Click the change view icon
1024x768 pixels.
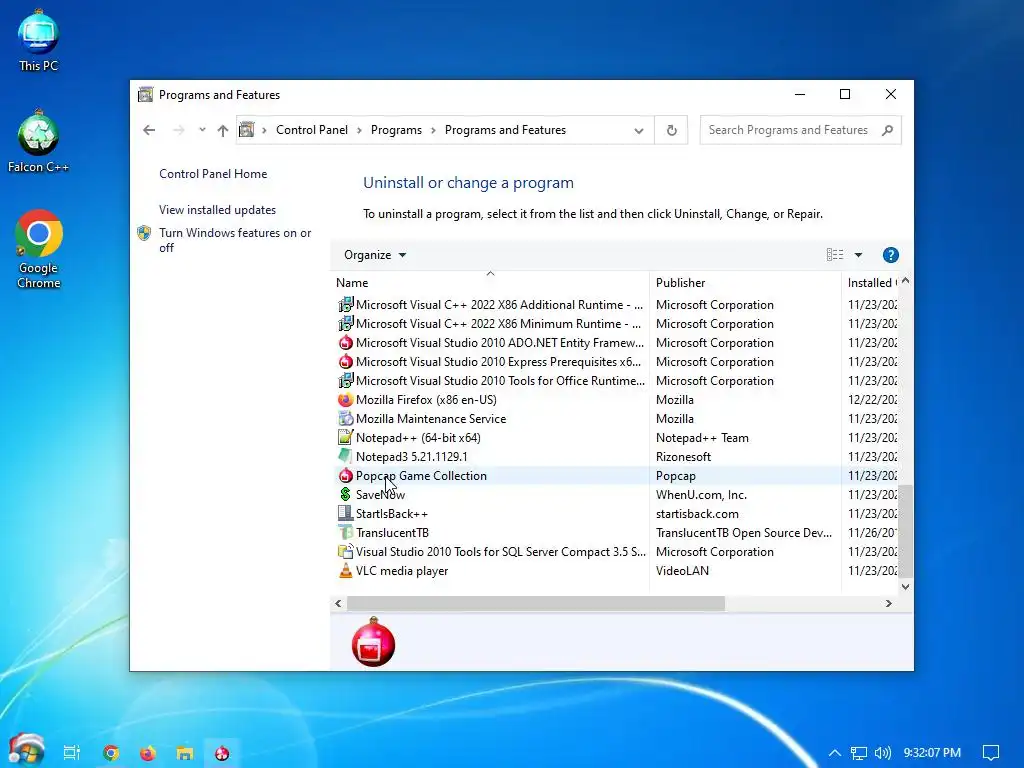click(x=835, y=255)
